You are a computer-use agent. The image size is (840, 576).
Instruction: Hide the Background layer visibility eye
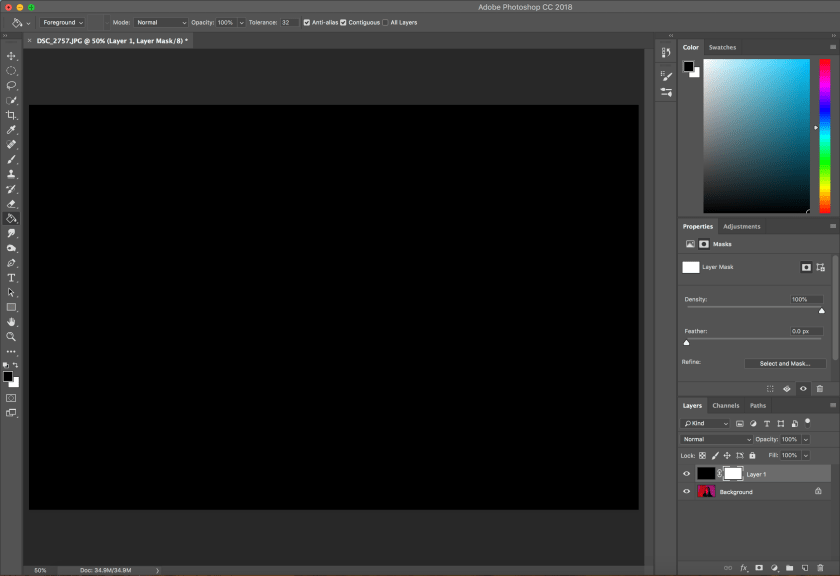tap(686, 492)
